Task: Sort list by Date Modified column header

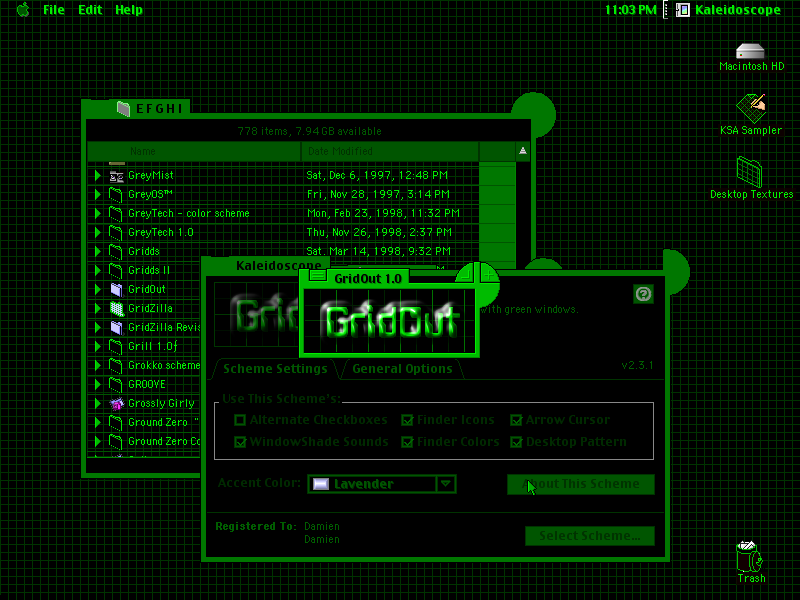Action: (x=390, y=152)
